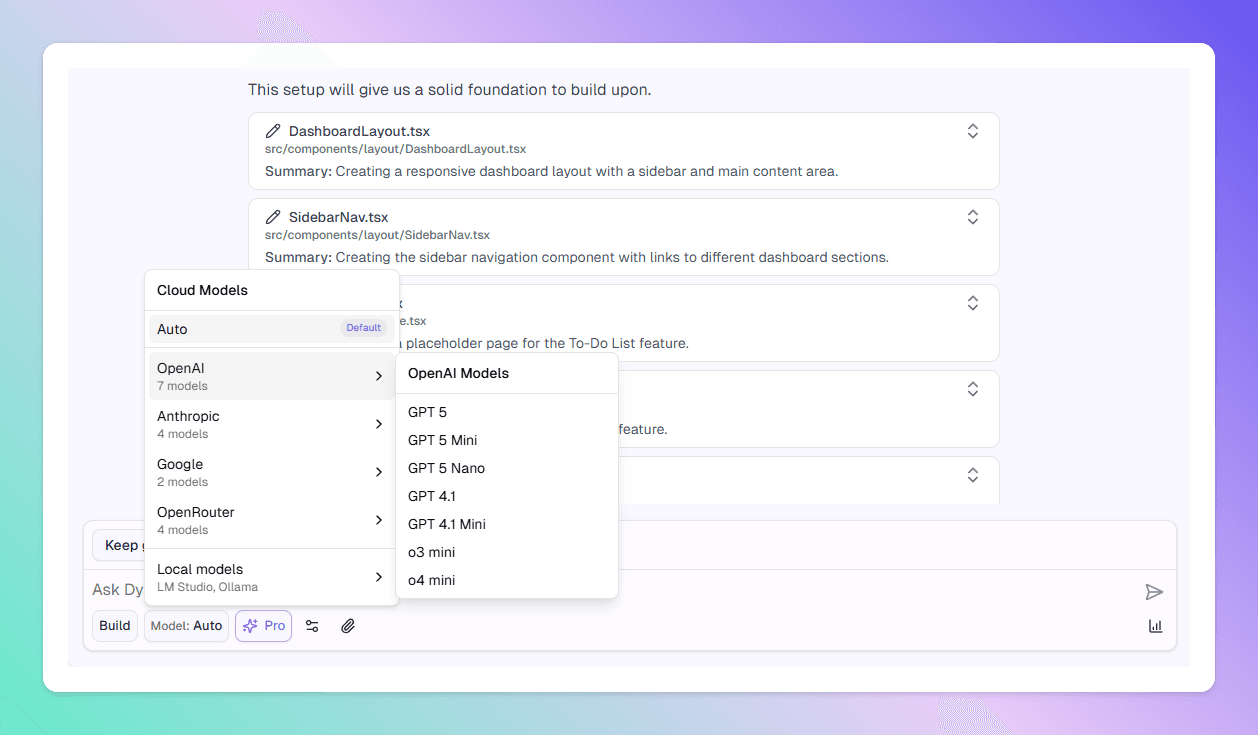Screen dimensions: 1258x735
Task: Pick the o4 mini model
Action: point(432,580)
